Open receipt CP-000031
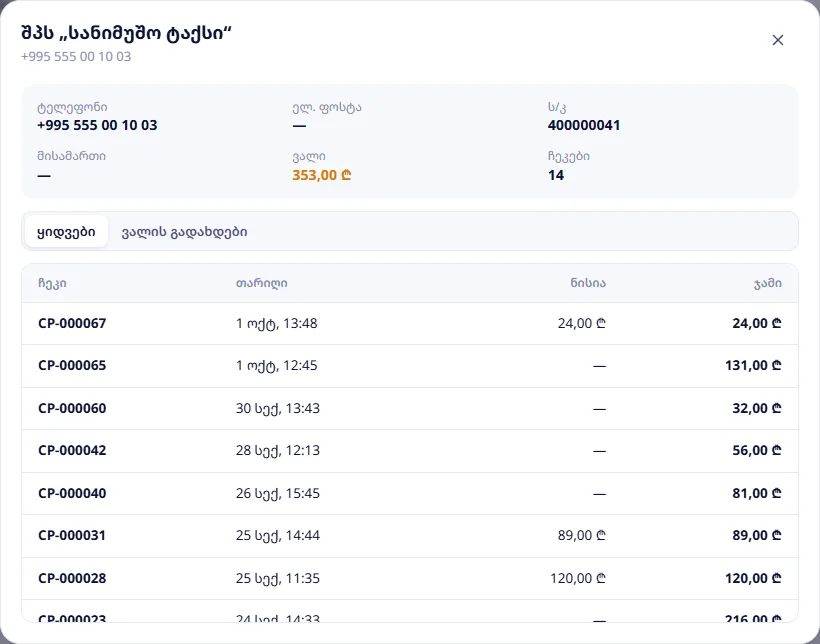Screen dimensions: 820x644 [410, 536]
